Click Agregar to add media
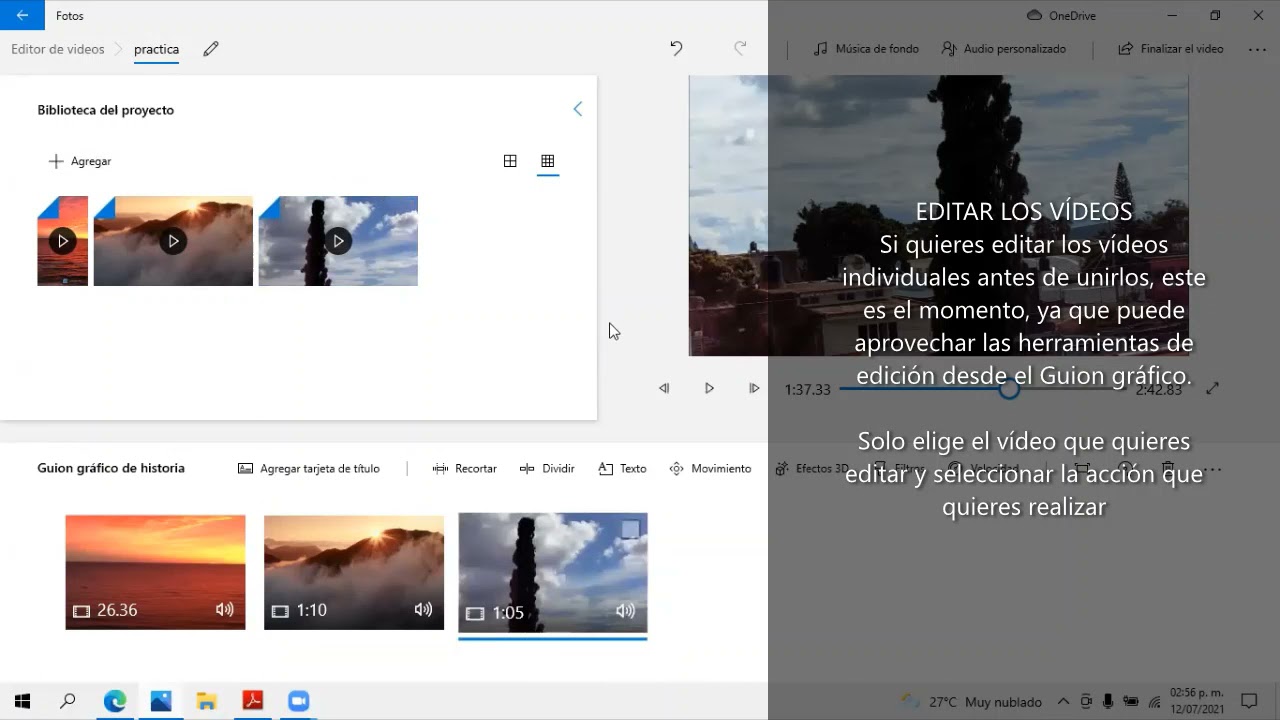The image size is (1280, 720). click(x=80, y=161)
